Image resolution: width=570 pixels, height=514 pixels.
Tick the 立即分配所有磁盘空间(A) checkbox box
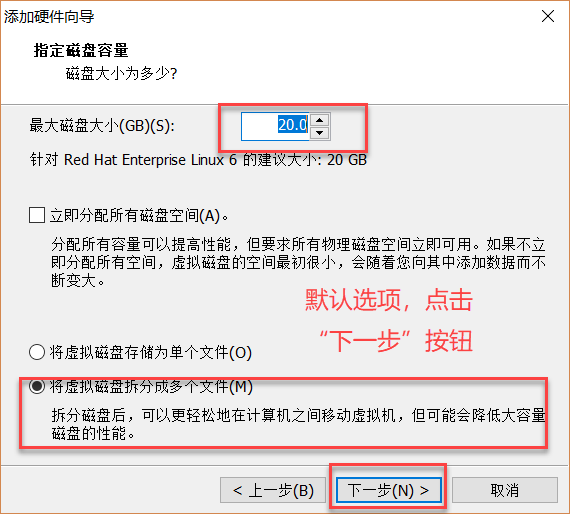(x=37, y=215)
